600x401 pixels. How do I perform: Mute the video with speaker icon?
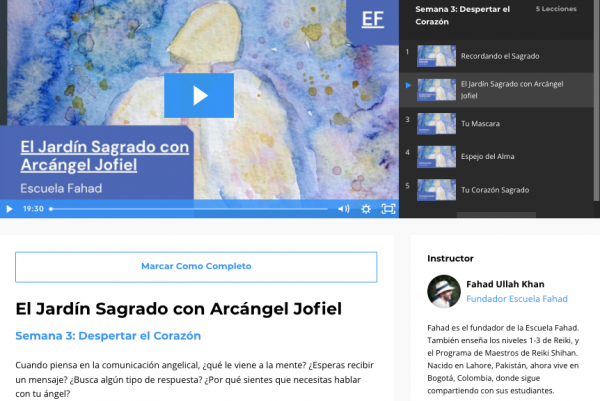[x=343, y=209]
